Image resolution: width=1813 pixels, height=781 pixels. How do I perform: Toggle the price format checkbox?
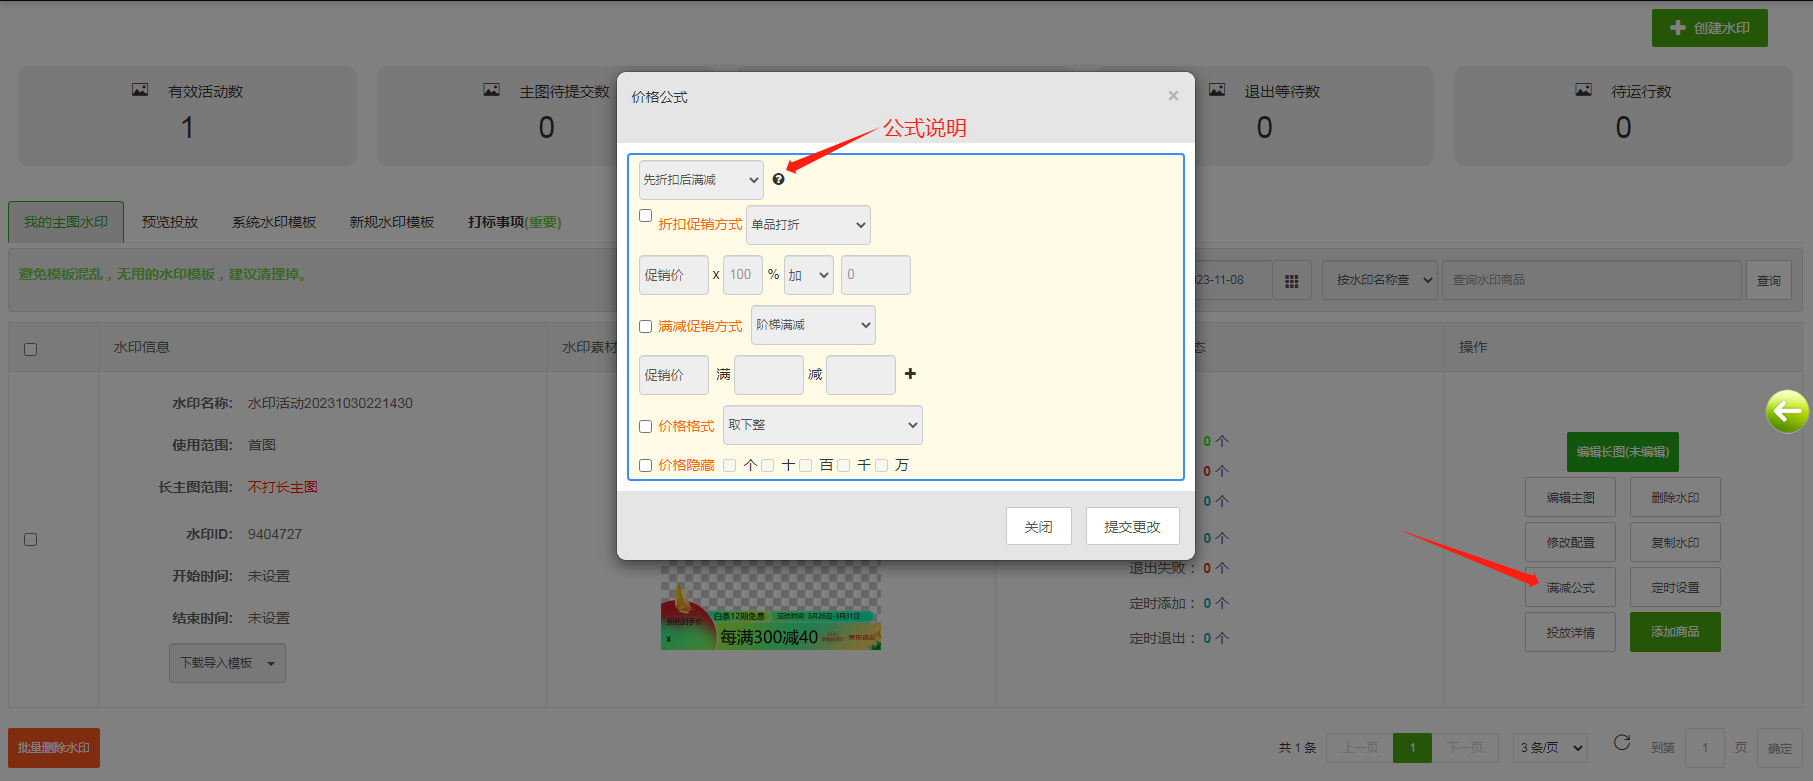point(646,426)
